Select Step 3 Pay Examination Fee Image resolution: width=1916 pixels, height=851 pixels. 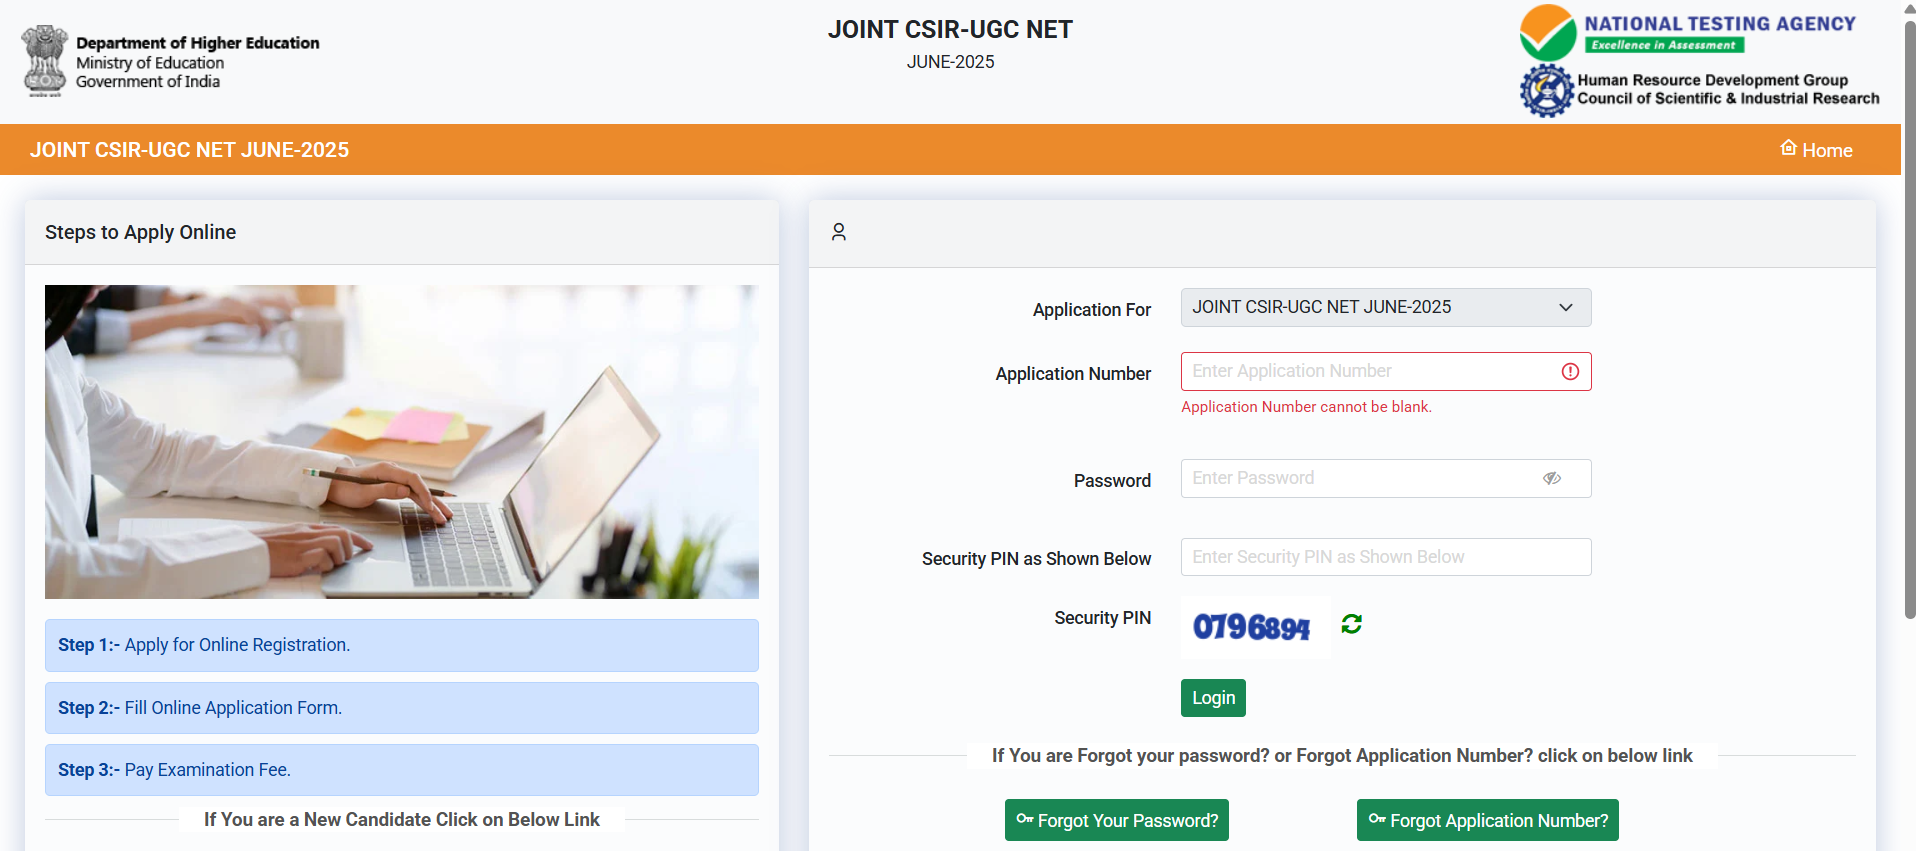pyautogui.click(x=402, y=770)
